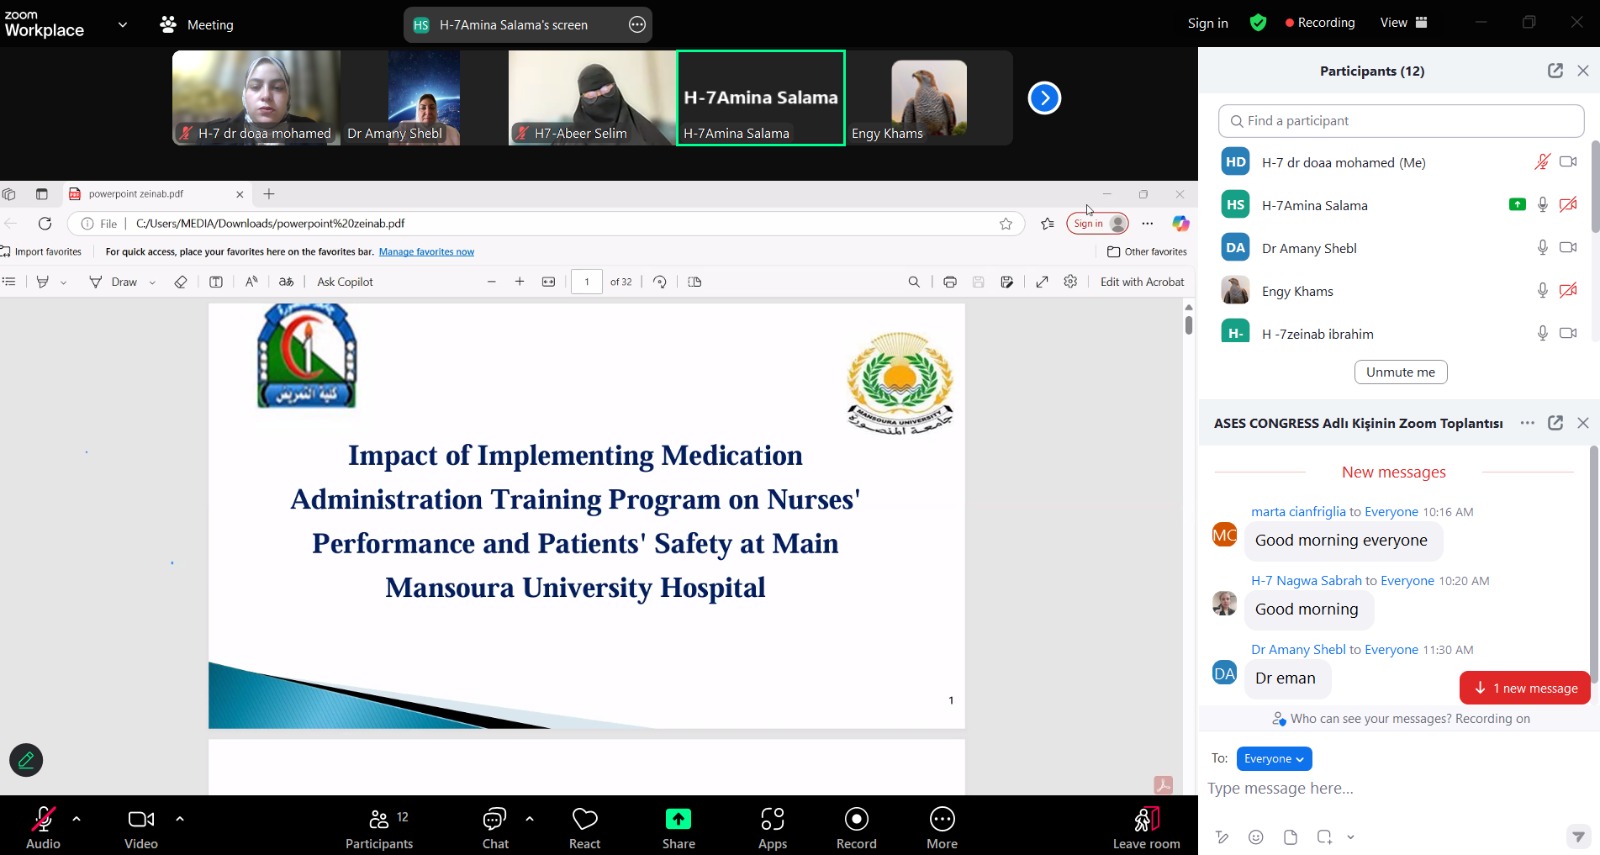Expand chat options arrow beside Chat

pyautogui.click(x=529, y=818)
